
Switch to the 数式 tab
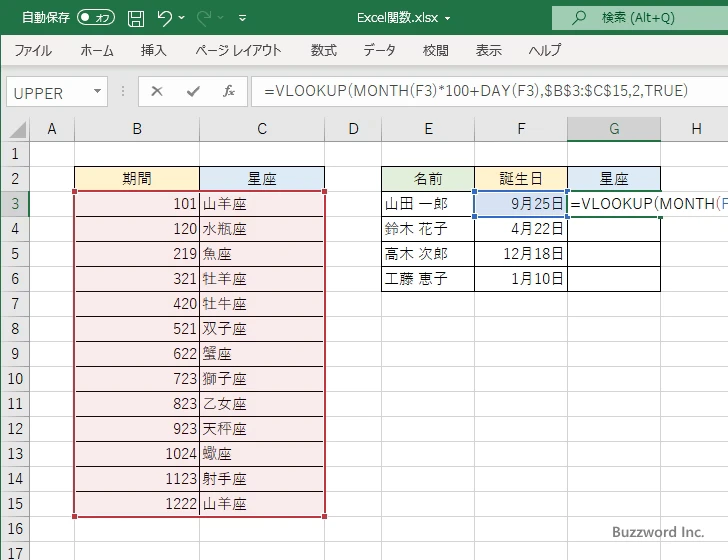point(324,50)
